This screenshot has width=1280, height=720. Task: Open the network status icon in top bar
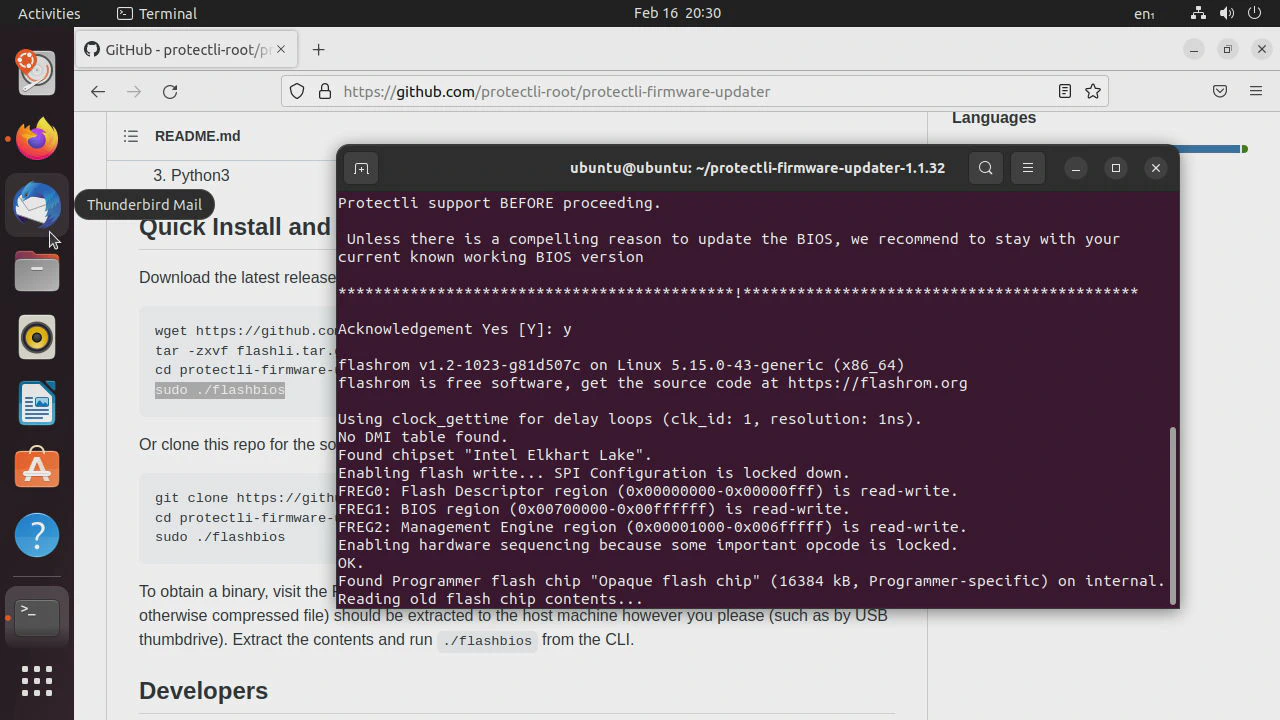coord(1198,13)
